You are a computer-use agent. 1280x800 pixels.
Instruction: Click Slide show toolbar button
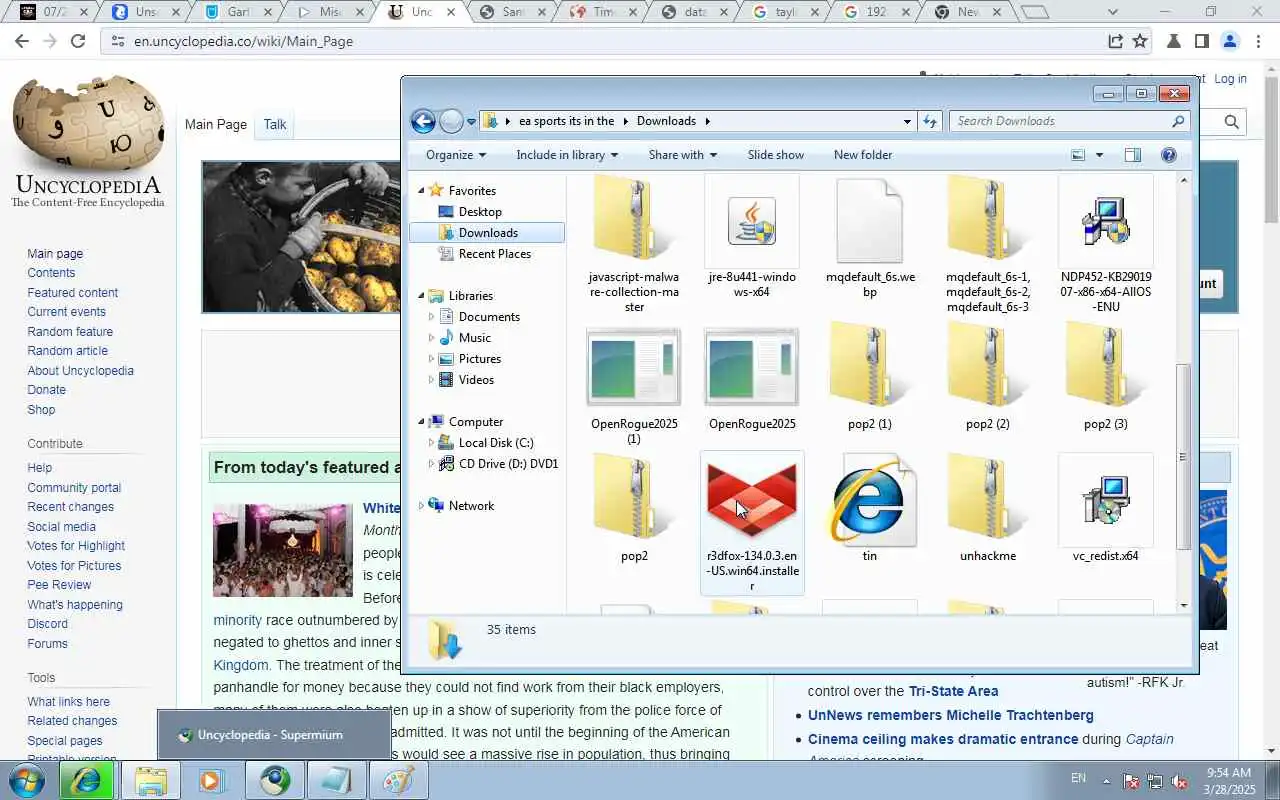776,155
